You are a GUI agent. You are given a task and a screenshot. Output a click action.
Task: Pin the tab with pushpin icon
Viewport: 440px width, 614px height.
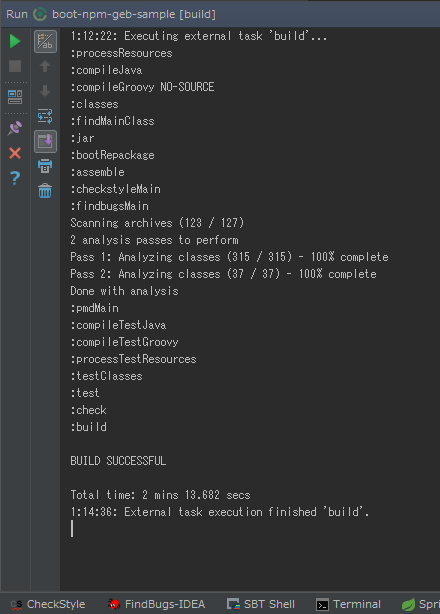[15, 128]
